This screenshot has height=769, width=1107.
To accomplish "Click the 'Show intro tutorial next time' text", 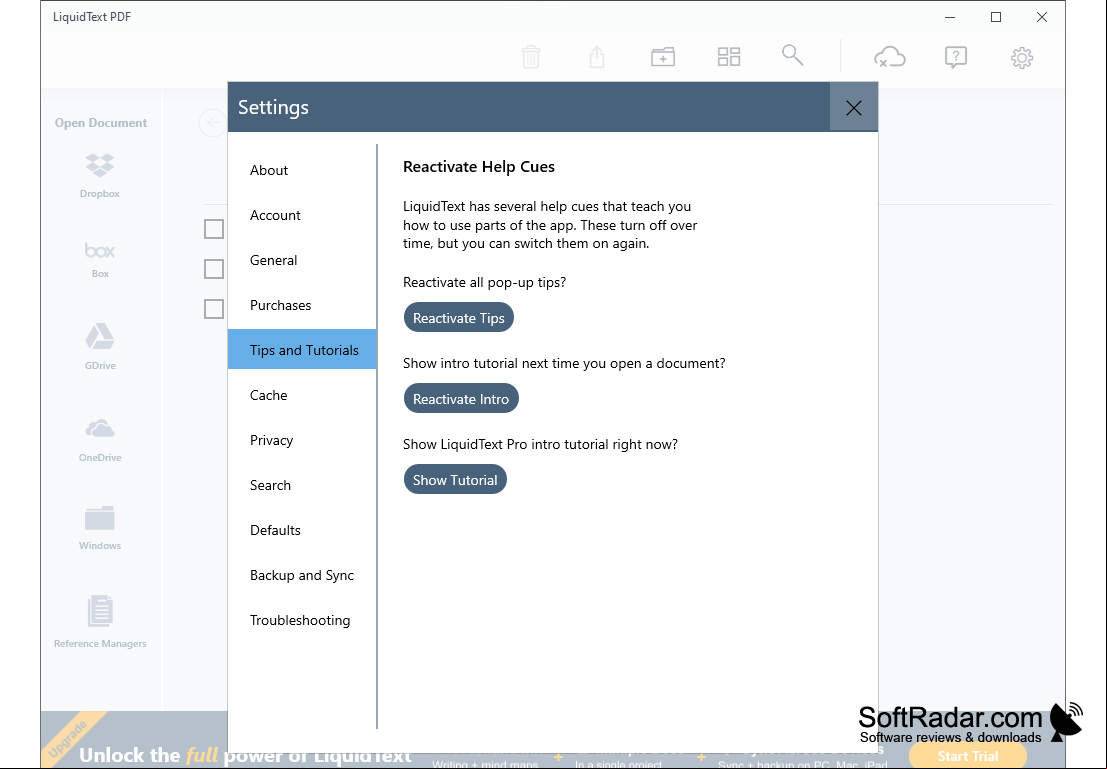I will coord(564,364).
